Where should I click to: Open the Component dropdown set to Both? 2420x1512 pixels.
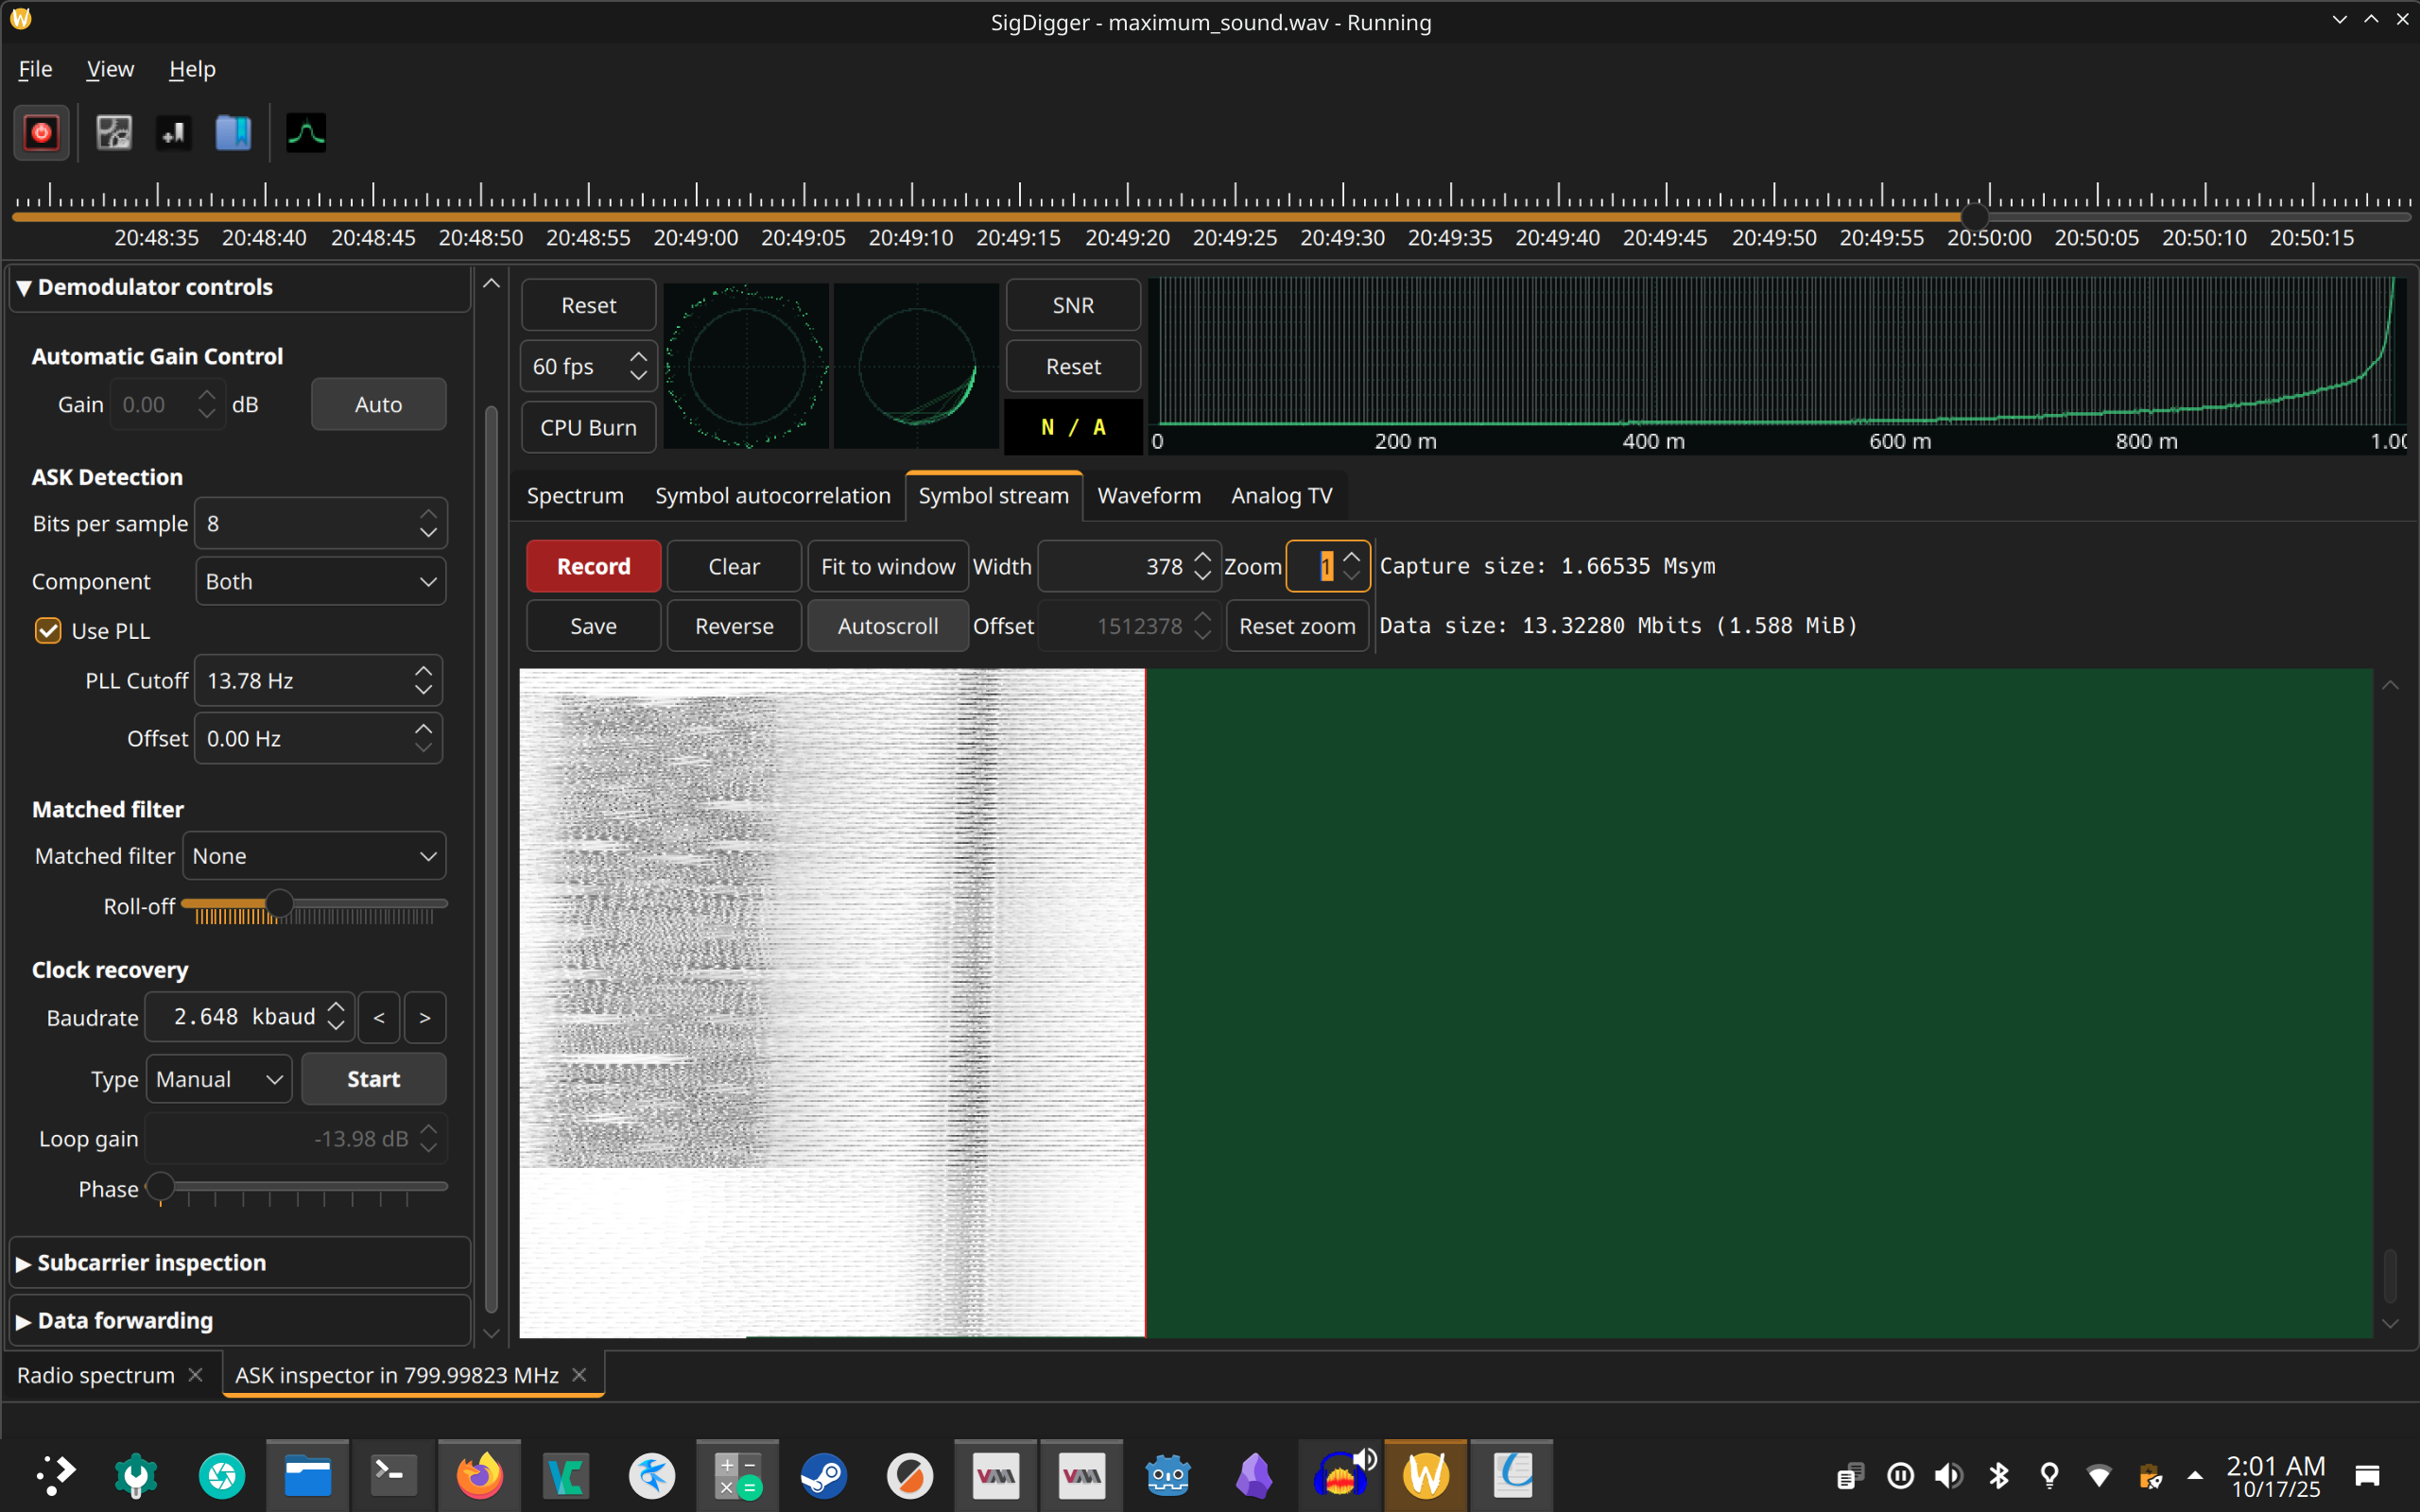coord(319,582)
